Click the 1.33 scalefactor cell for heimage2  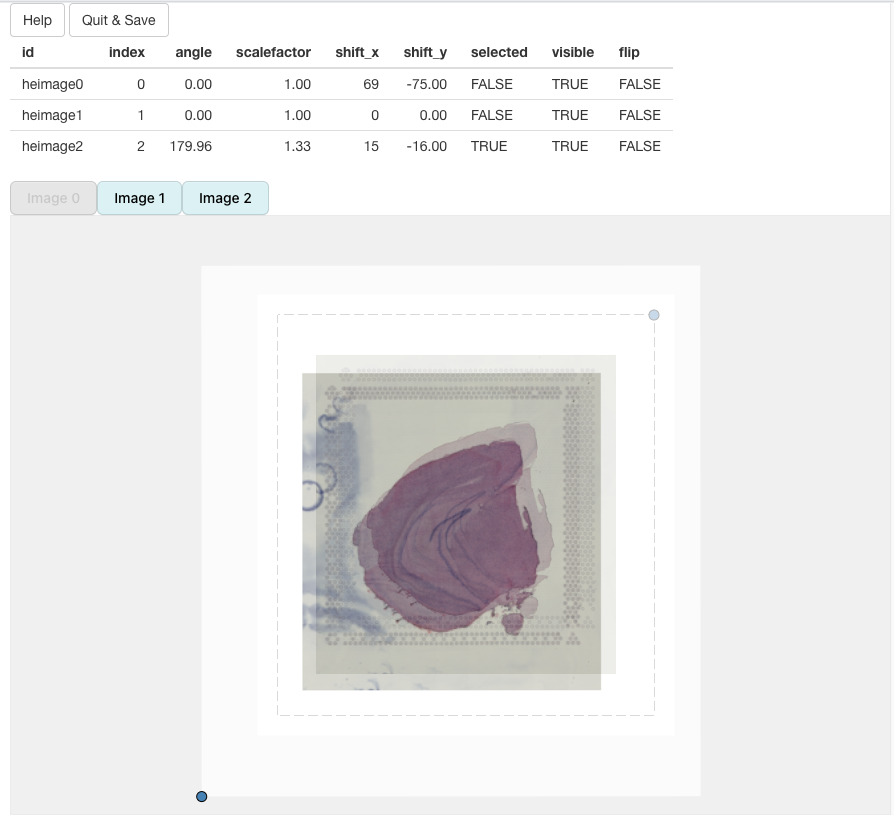[x=297, y=146]
